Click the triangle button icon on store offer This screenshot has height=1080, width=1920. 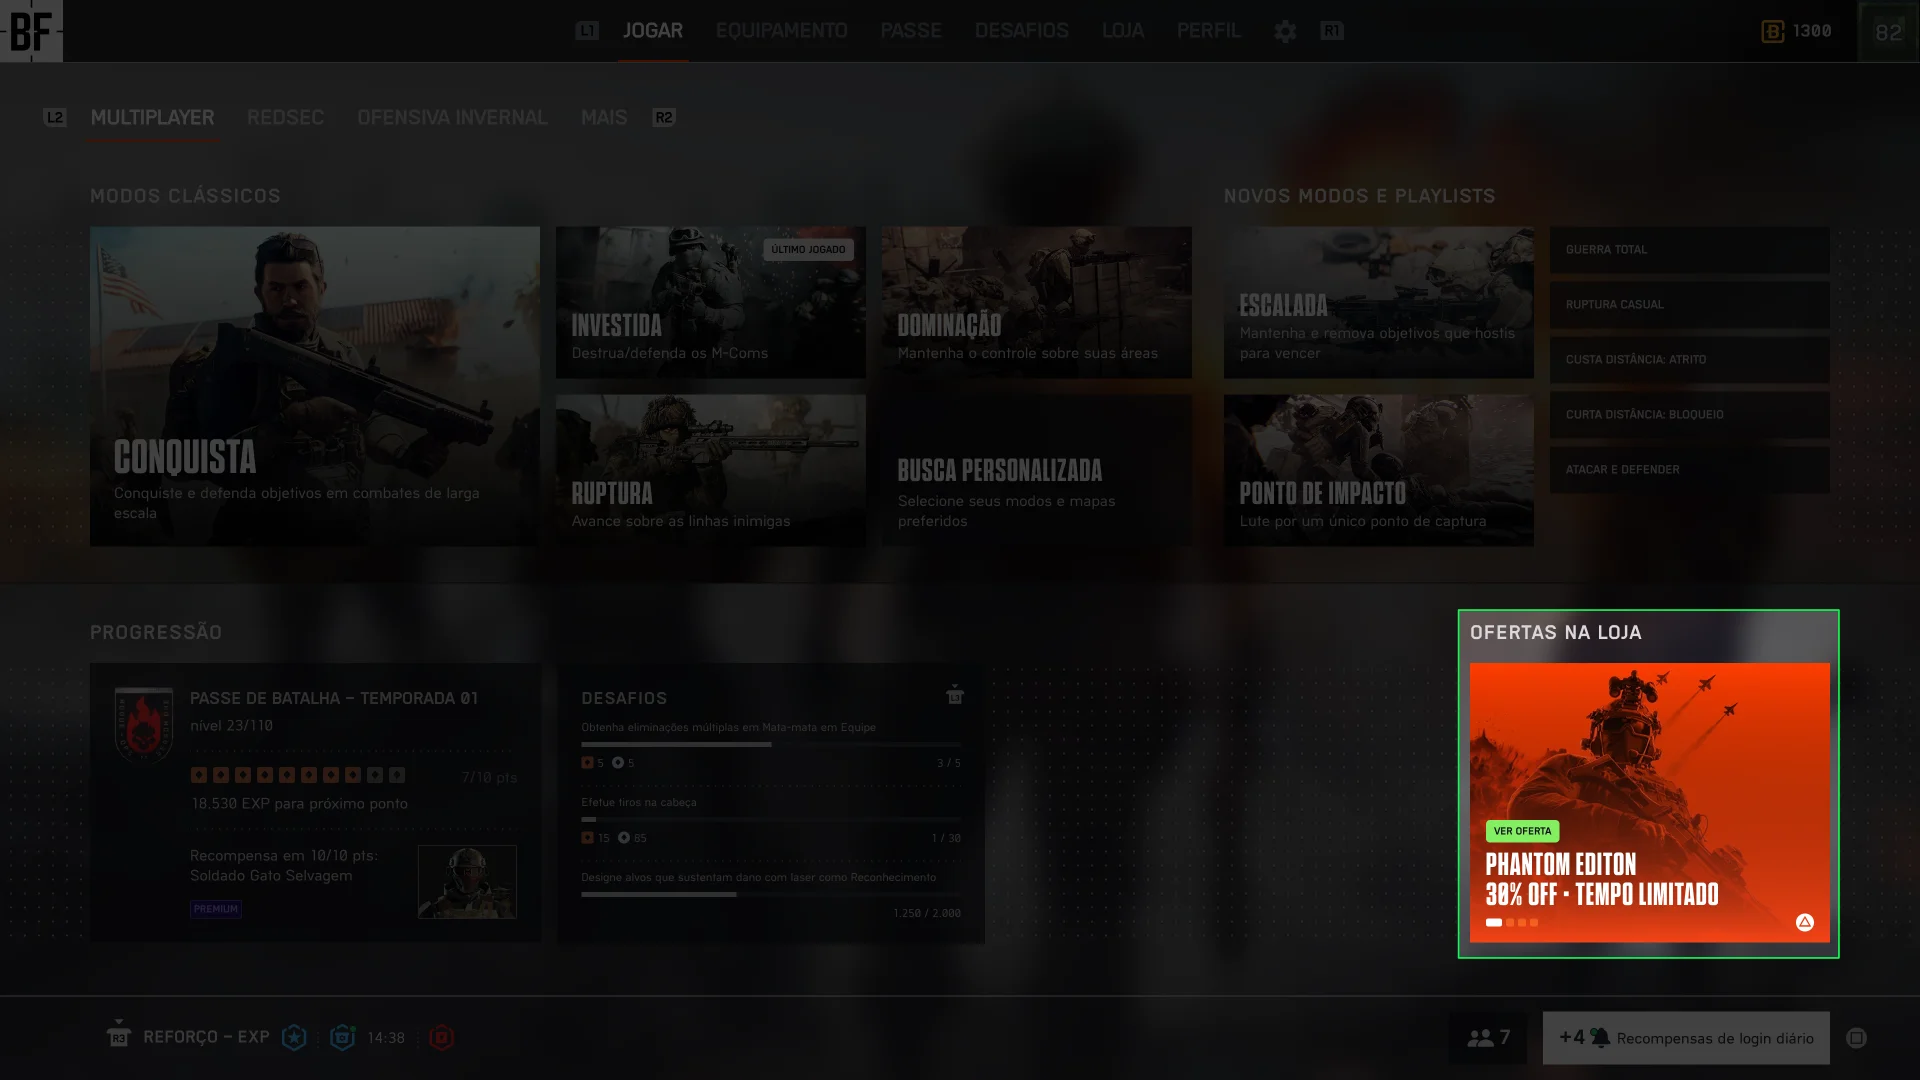[1804, 922]
